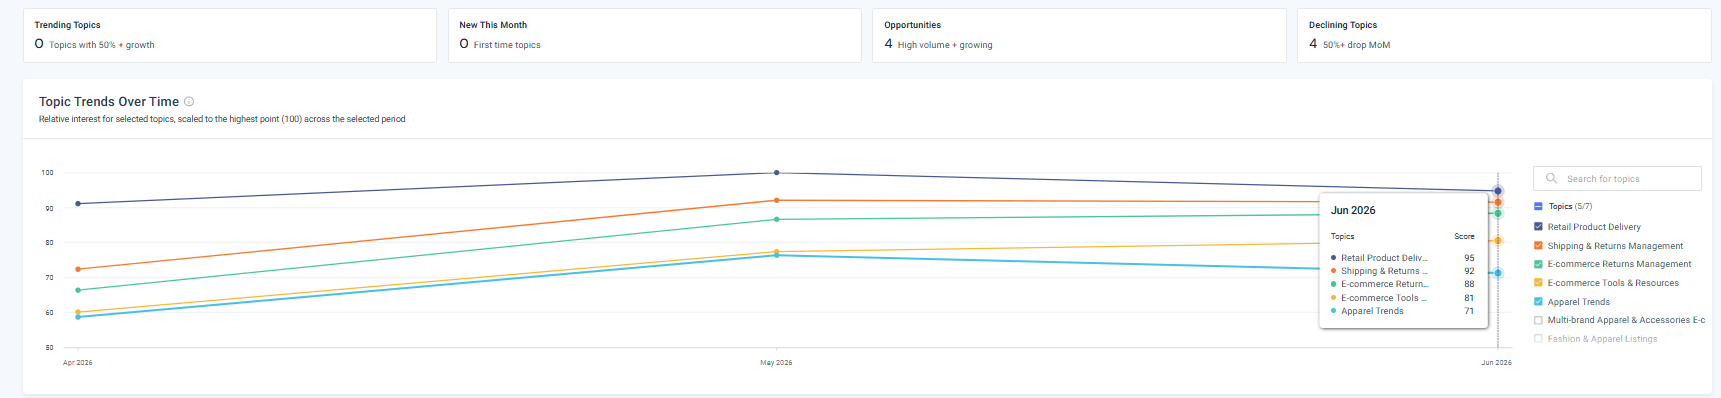
Task: Type in the Search for topics field
Action: (x=1617, y=178)
